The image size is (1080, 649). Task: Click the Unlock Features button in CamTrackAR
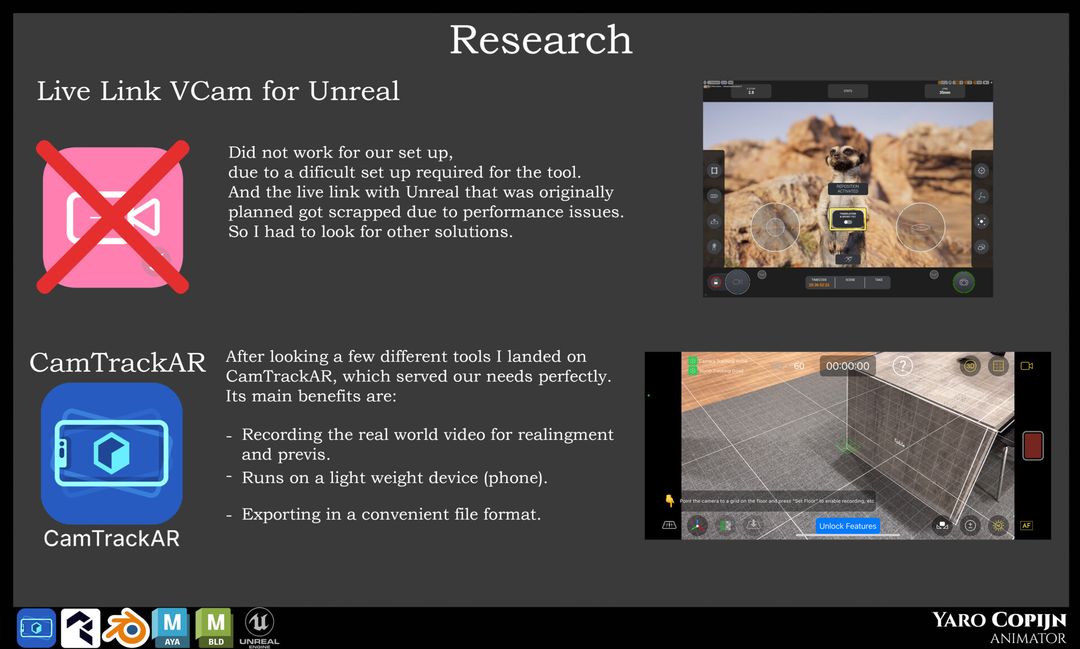coord(847,526)
